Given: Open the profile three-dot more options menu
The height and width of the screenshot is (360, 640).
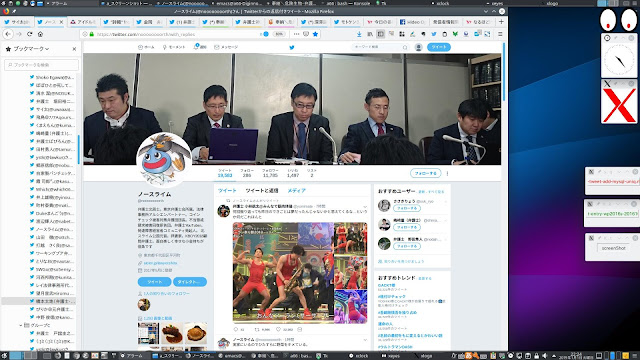Looking at the screenshot, I should point(447,173).
